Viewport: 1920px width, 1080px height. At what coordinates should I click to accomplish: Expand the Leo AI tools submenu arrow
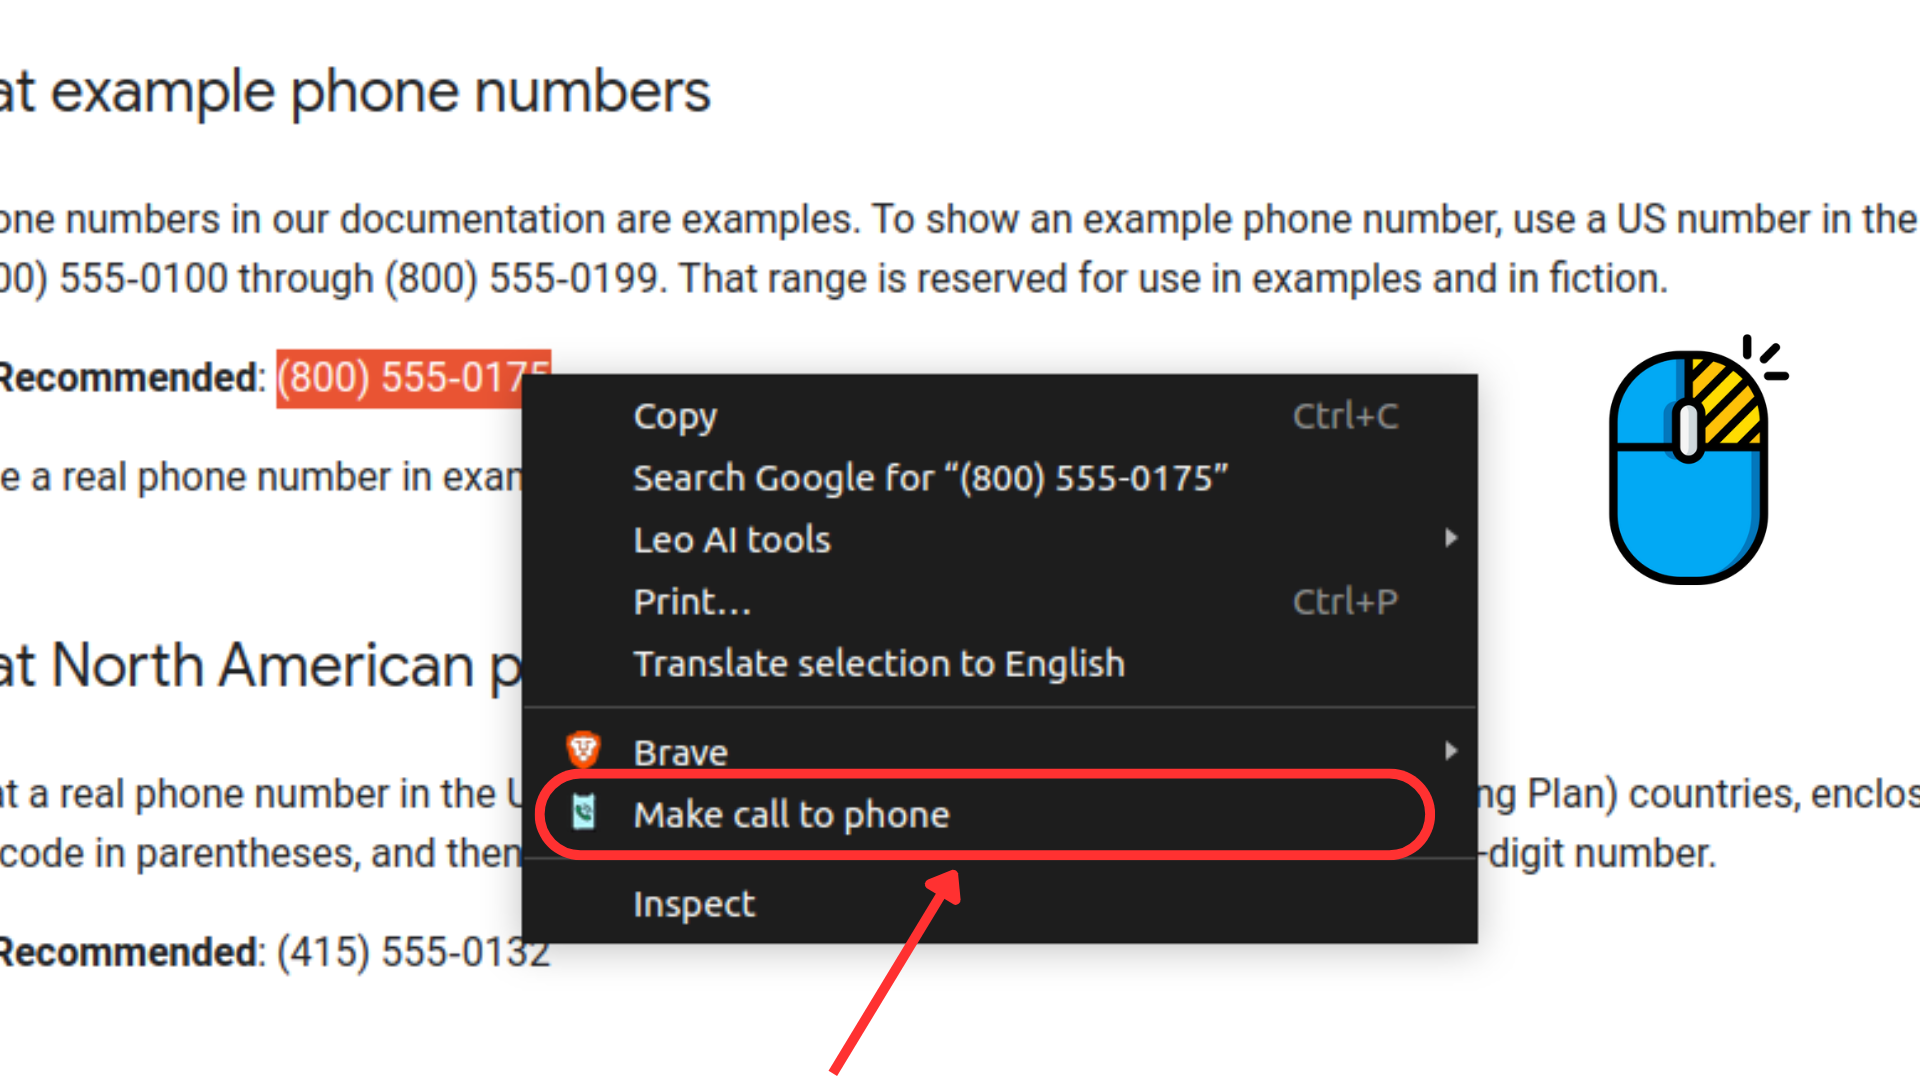click(1450, 539)
